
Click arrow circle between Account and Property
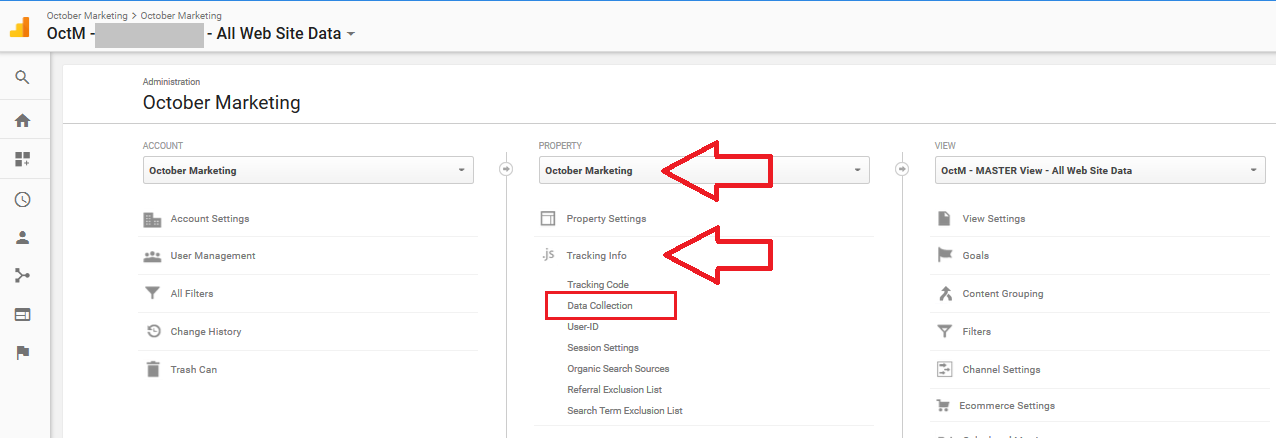point(506,169)
